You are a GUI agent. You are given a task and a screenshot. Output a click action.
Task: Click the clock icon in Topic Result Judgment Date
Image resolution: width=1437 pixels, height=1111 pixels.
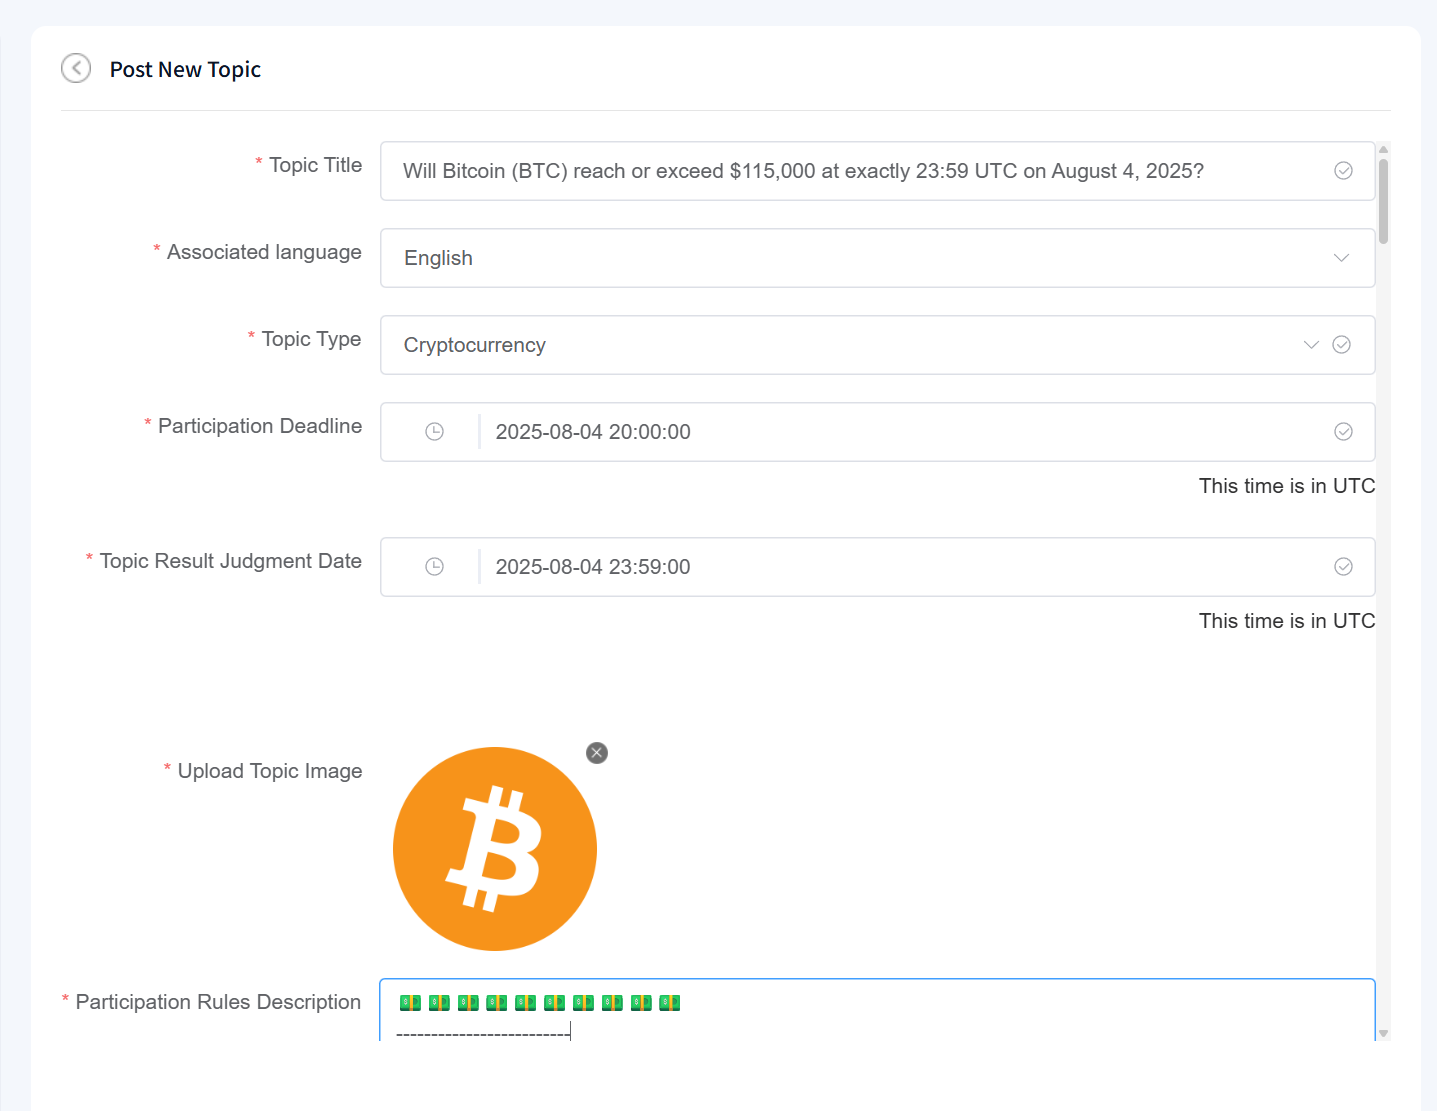434,567
